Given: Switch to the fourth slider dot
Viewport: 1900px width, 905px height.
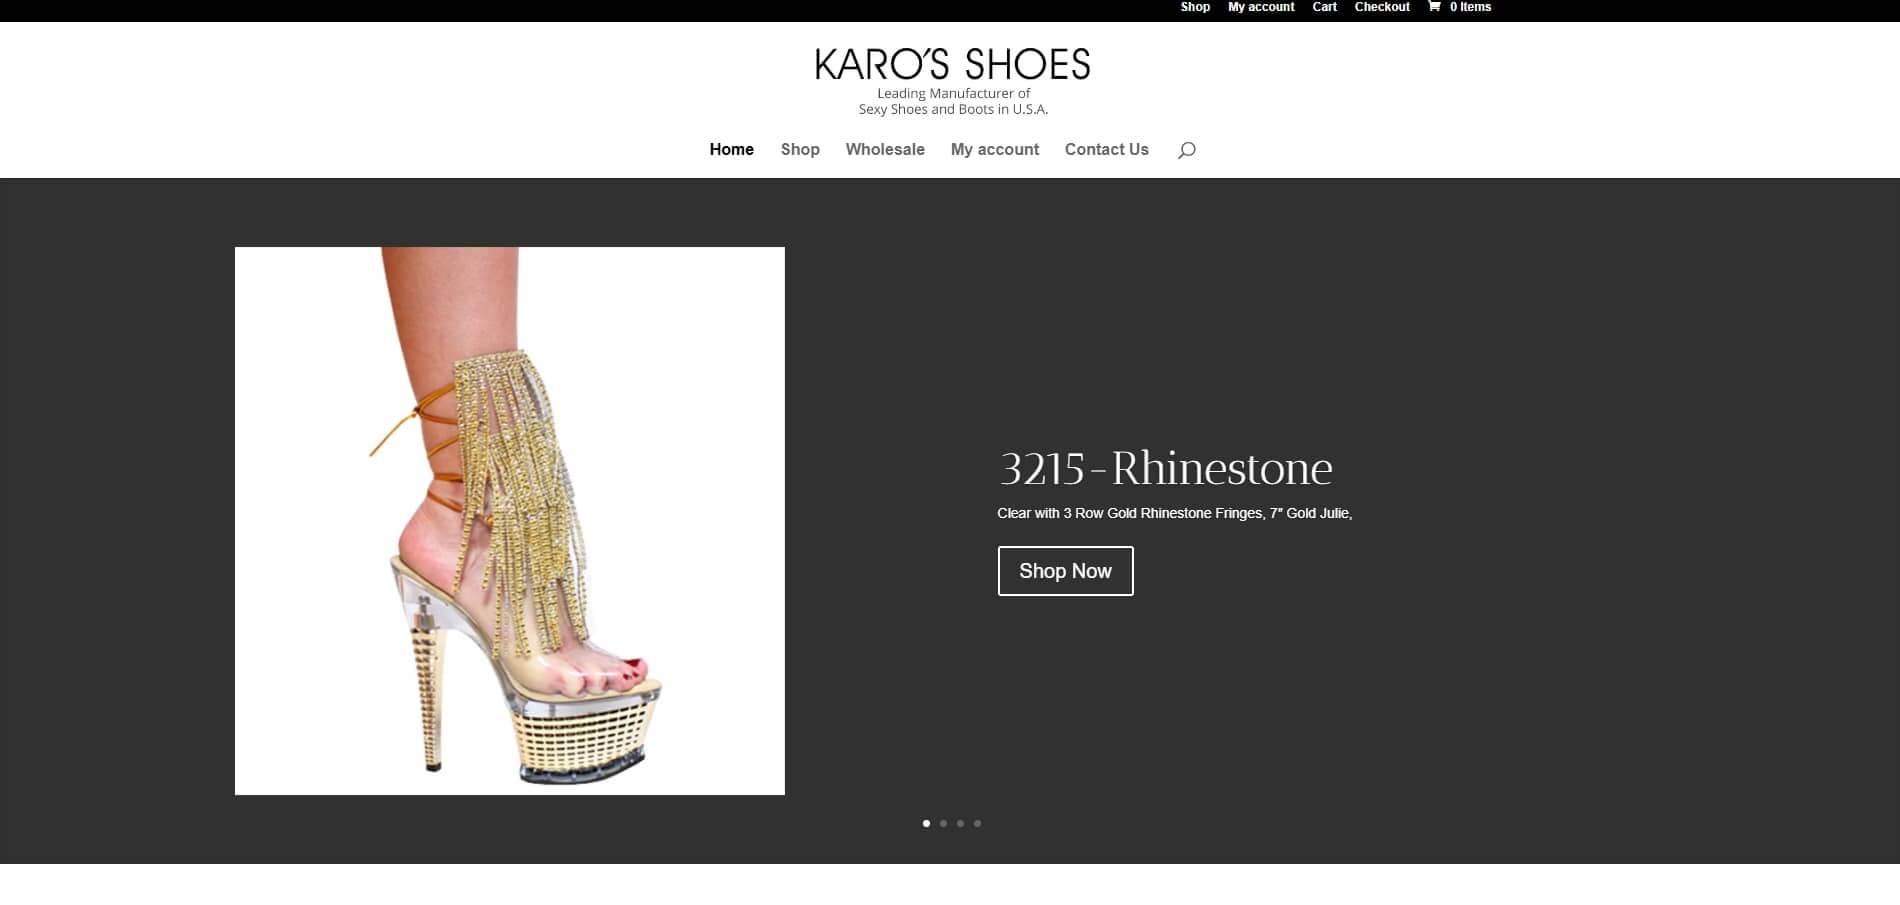Looking at the screenshot, I should 978,824.
